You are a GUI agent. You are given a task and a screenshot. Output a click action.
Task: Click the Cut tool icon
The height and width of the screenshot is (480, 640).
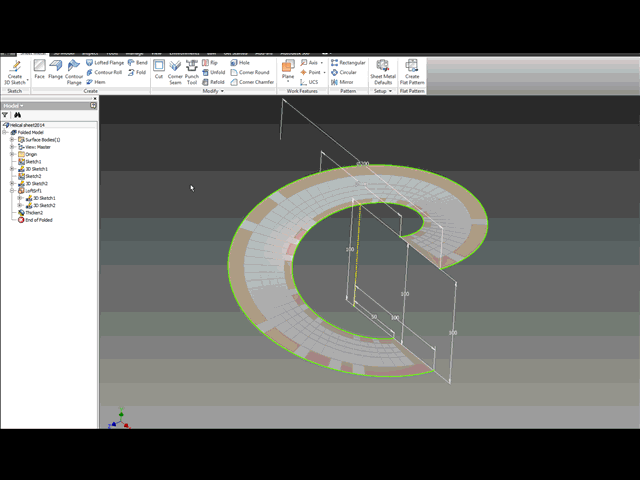coord(159,69)
